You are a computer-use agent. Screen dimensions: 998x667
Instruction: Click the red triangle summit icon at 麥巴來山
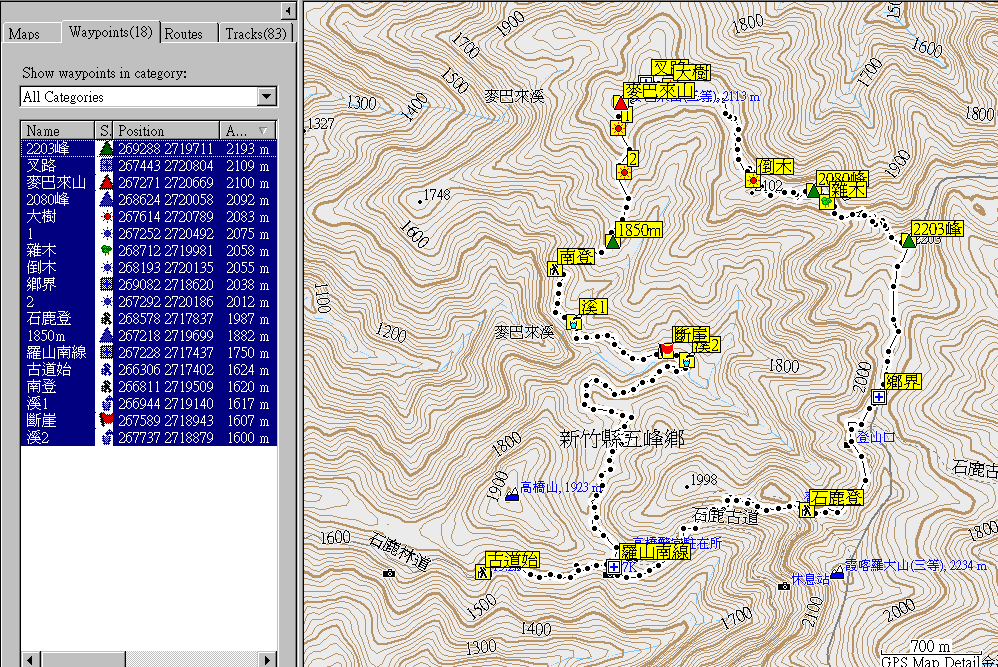[621, 102]
